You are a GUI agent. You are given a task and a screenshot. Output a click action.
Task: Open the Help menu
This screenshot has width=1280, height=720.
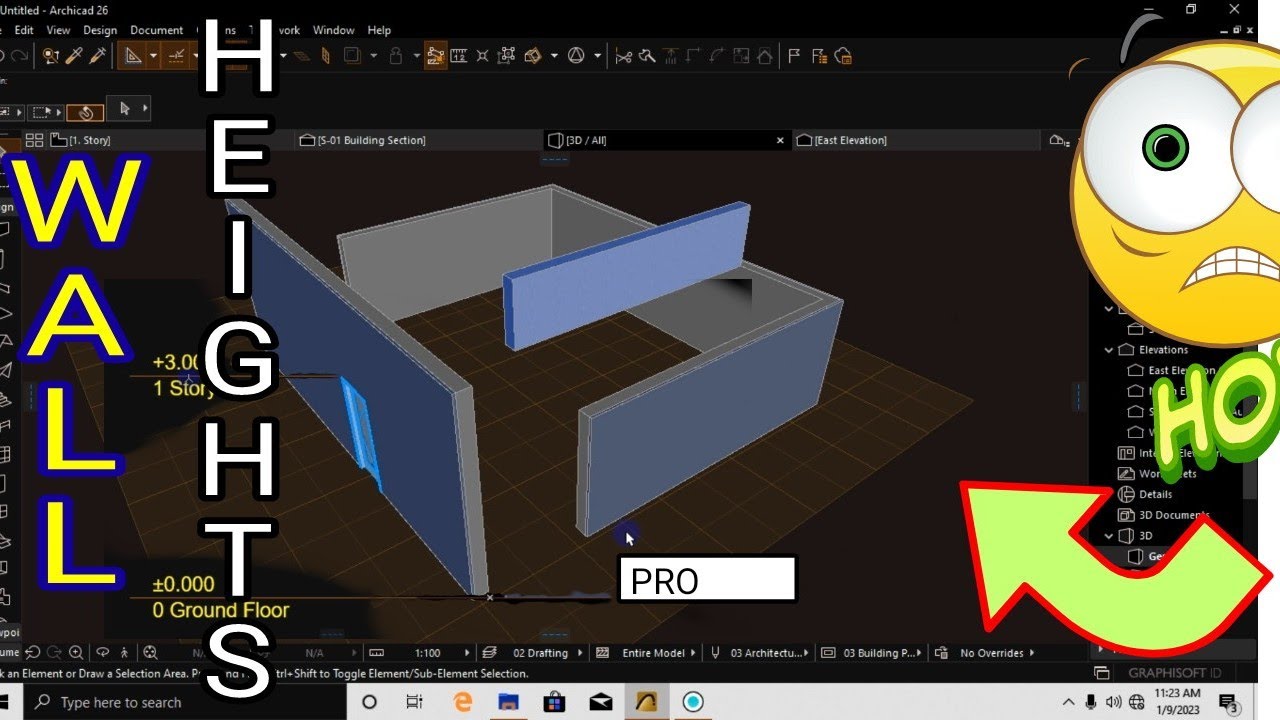(x=379, y=30)
